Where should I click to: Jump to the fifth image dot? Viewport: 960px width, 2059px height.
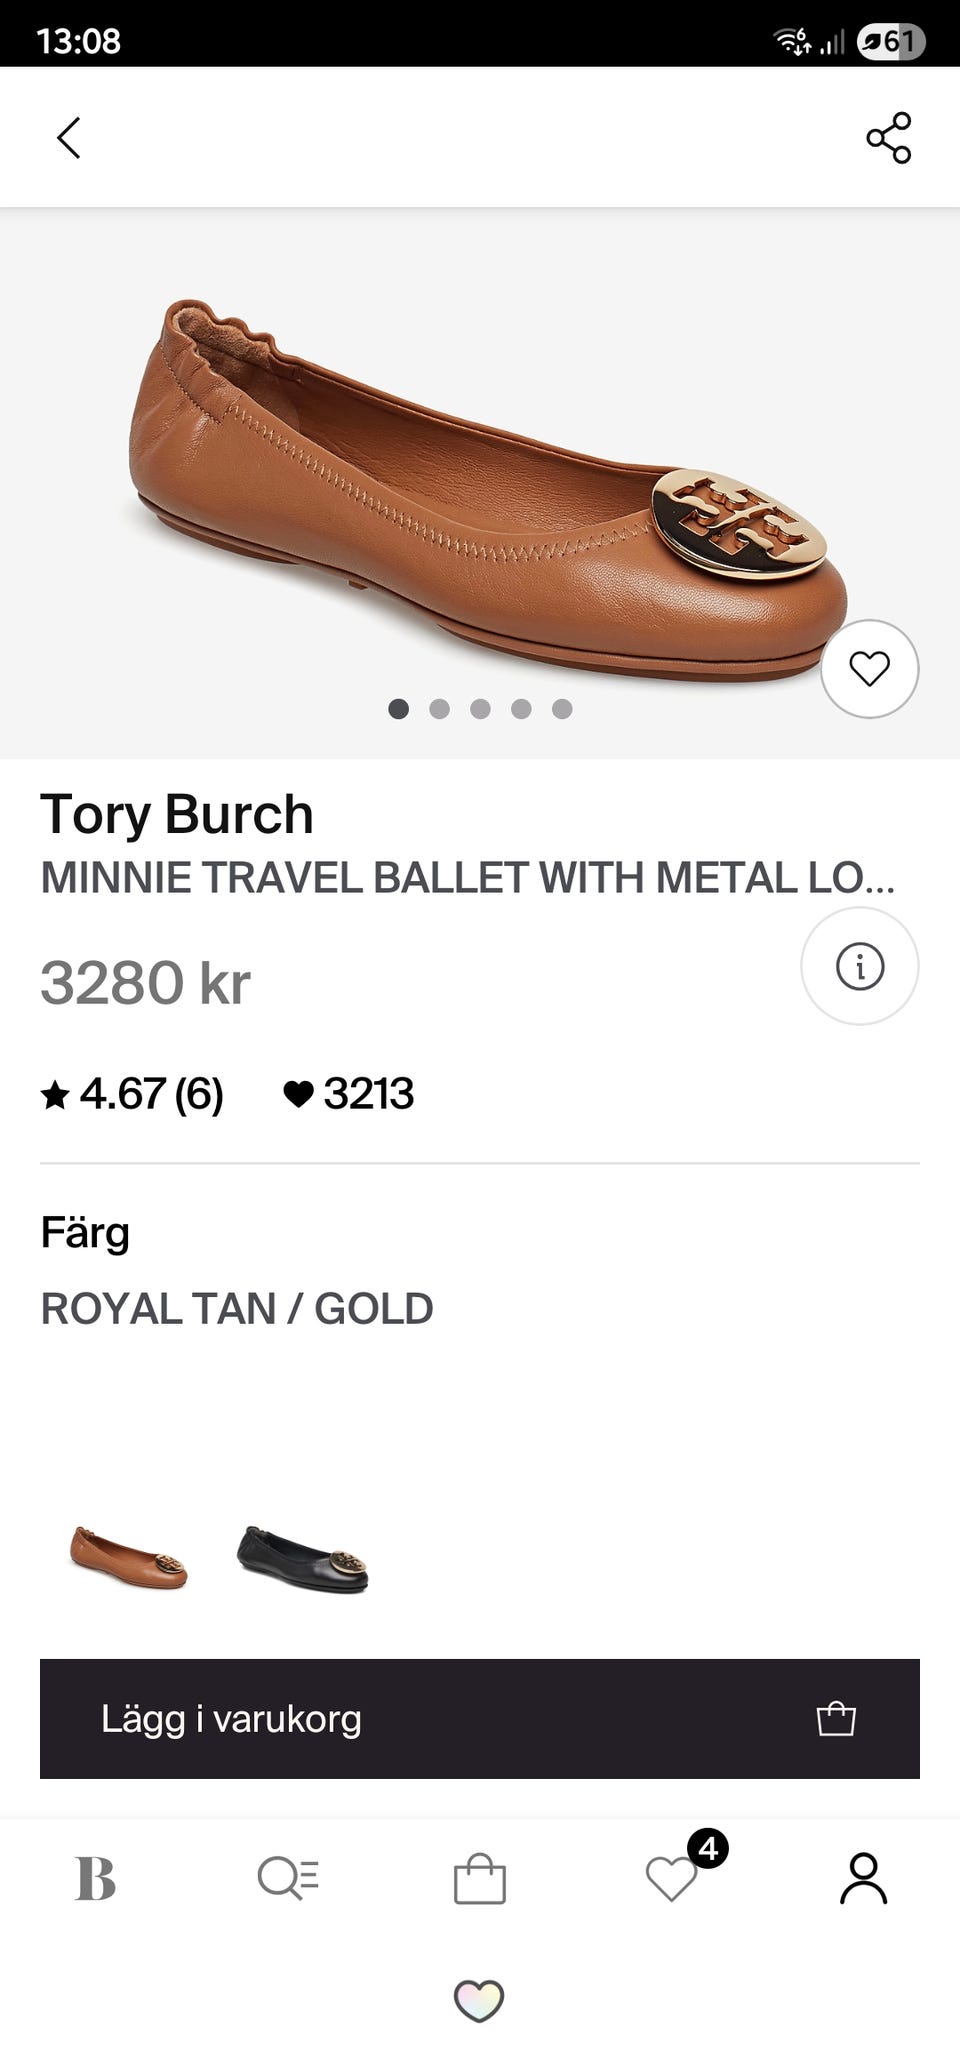tap(562, 709)
